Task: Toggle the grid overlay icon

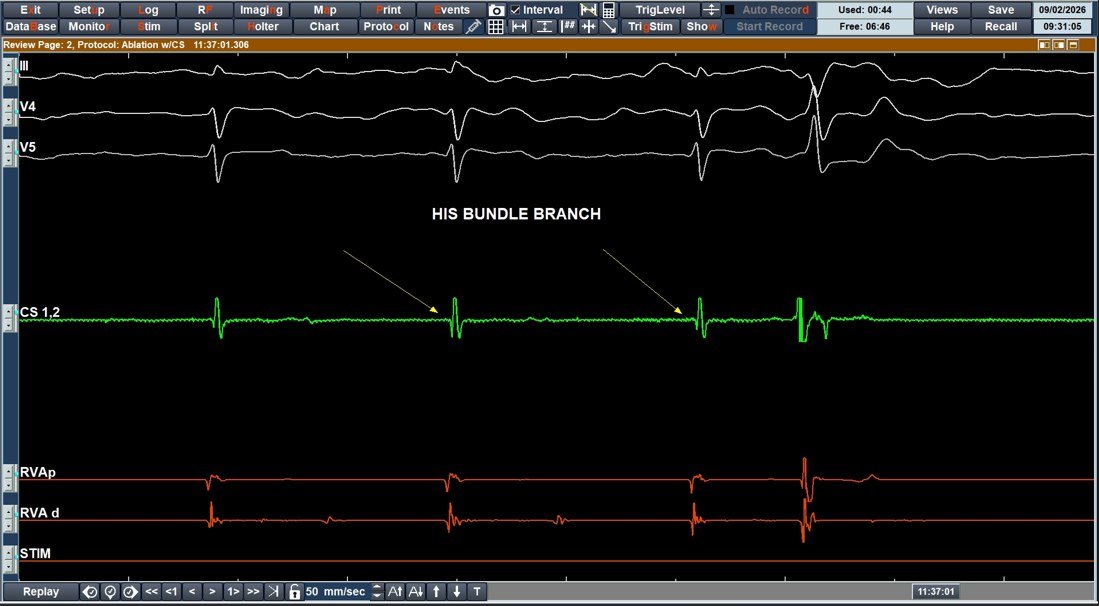Action: [496, 27]
